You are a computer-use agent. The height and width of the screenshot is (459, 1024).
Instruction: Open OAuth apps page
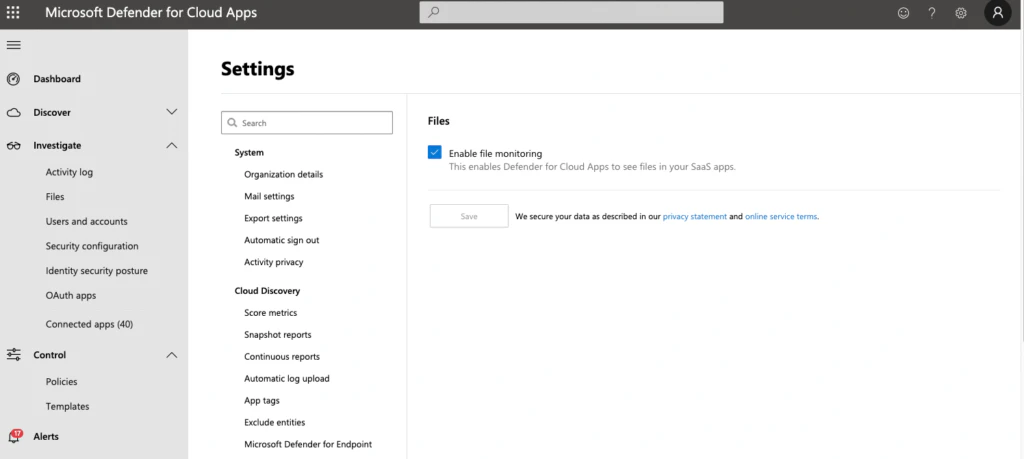point(71,296)
